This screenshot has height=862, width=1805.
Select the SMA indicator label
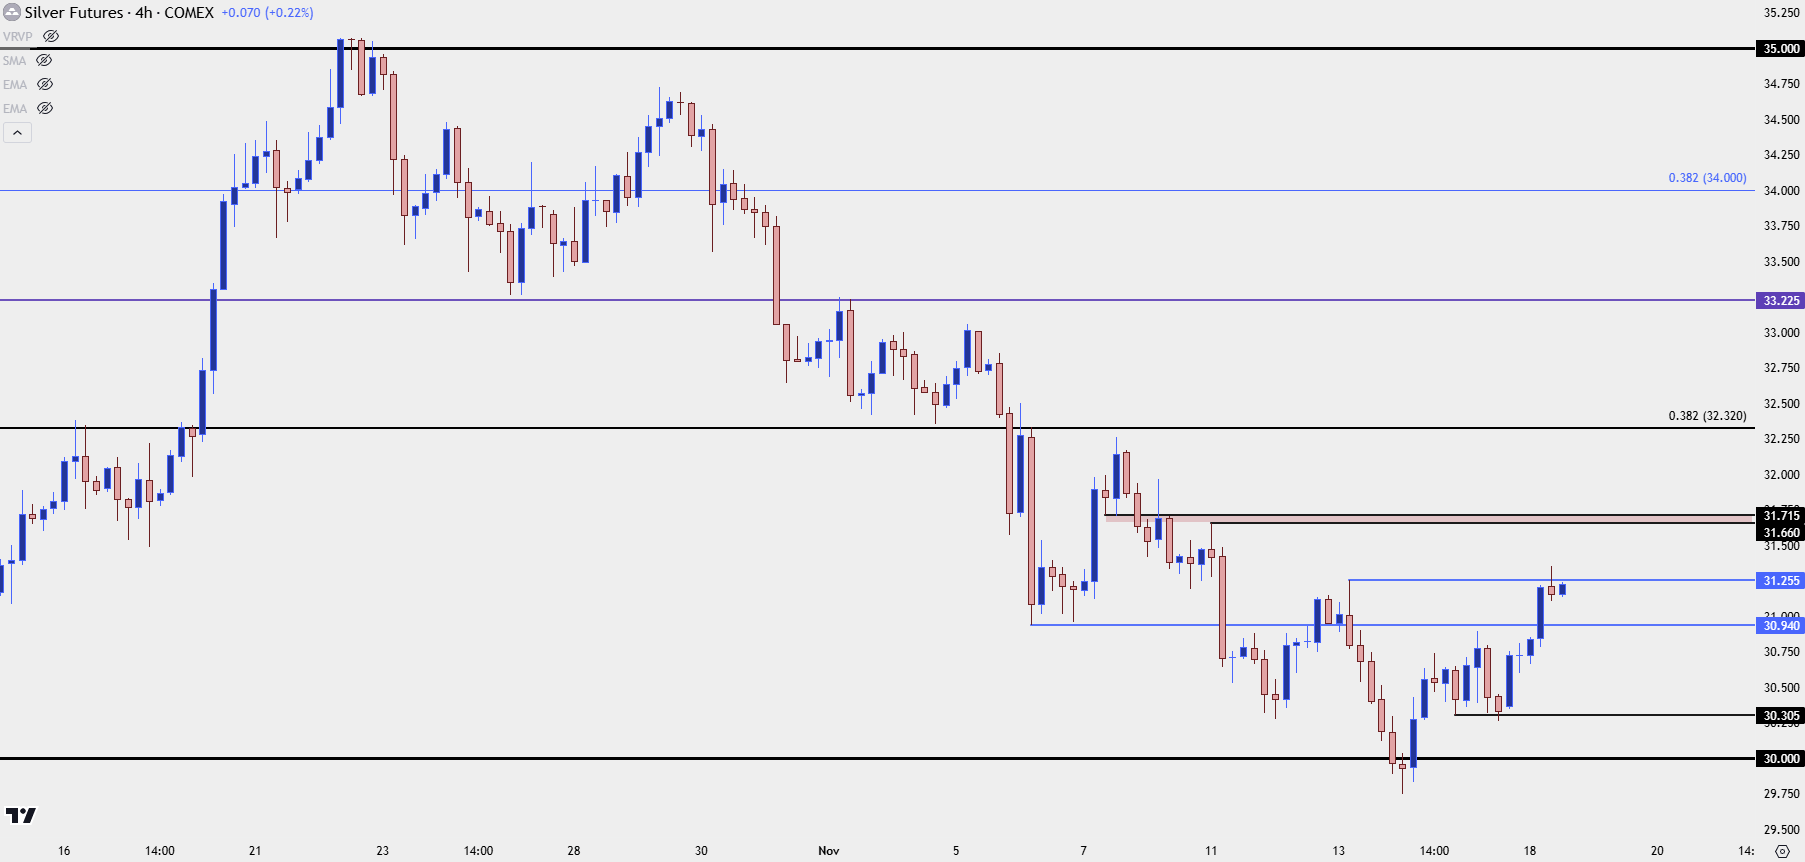(x=14, y=60)
